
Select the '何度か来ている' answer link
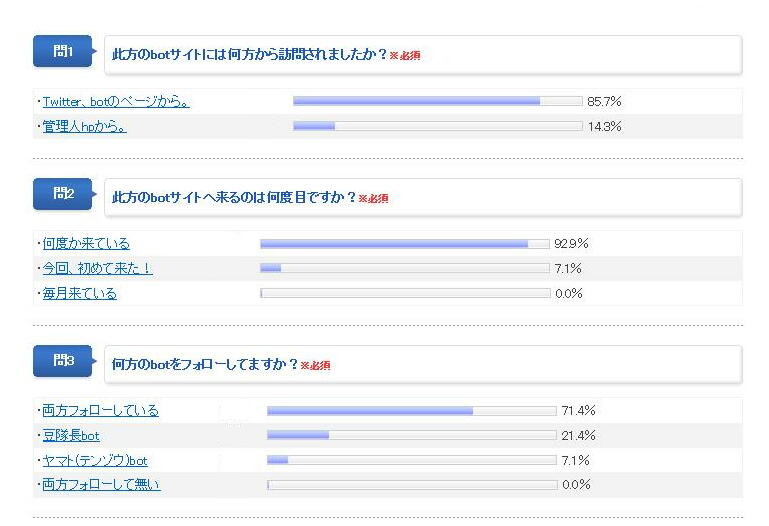(x=86, y=243)
